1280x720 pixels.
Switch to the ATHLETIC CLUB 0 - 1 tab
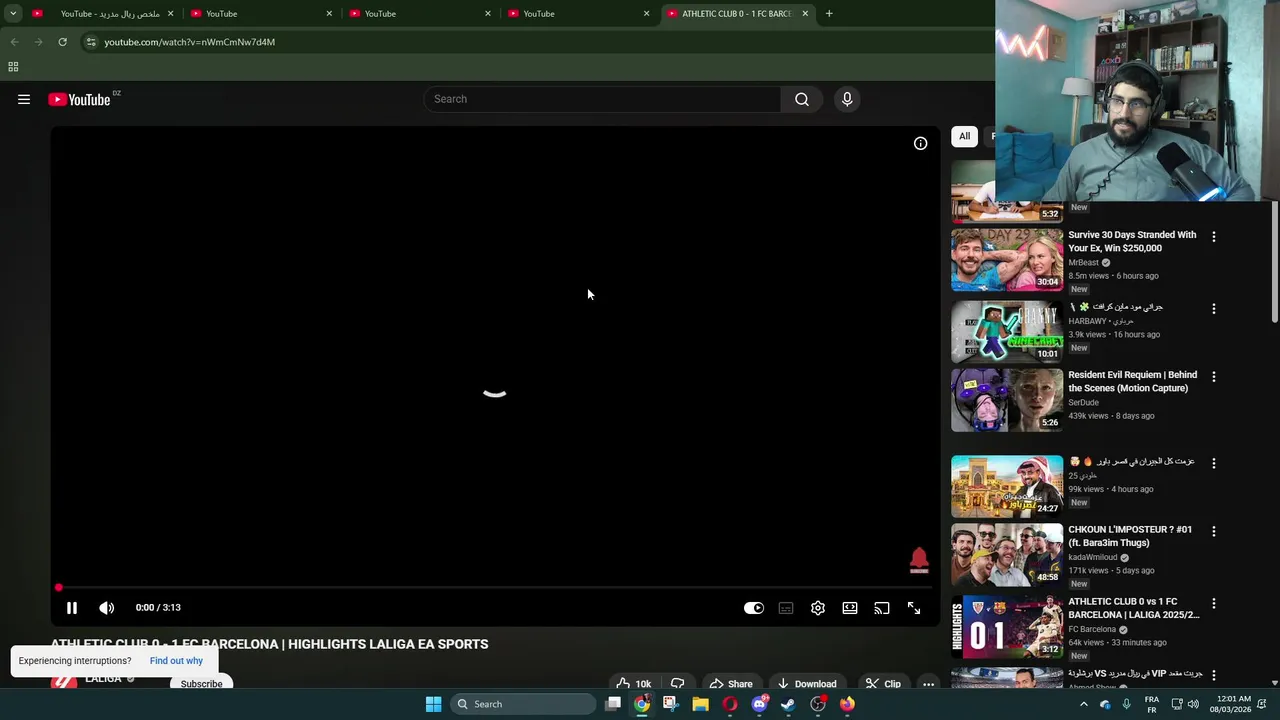pos(738,14)
